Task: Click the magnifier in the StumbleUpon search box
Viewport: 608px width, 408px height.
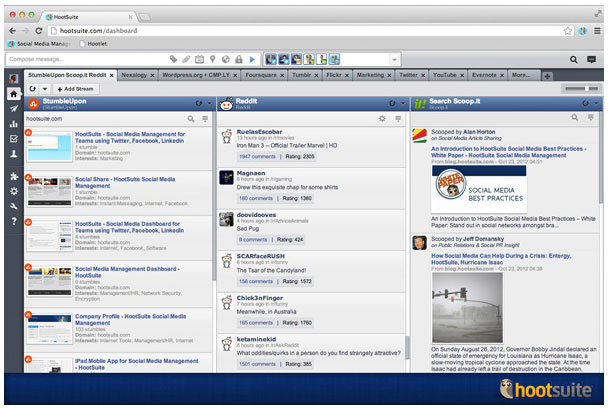Action: [191, 119]
